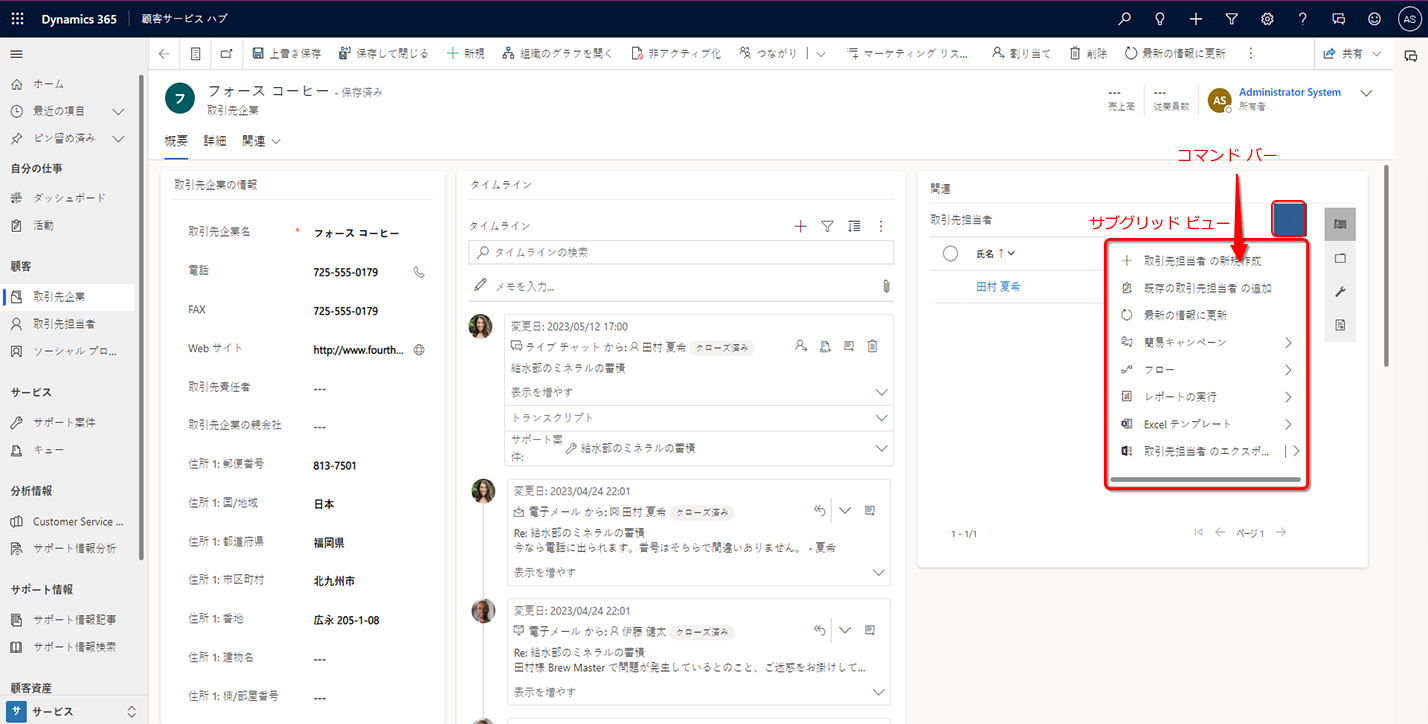The width and height of the screenshot is (1428, 724).
Task: Expand ピン留め済み in the sidebar
Action: [118, 138]
